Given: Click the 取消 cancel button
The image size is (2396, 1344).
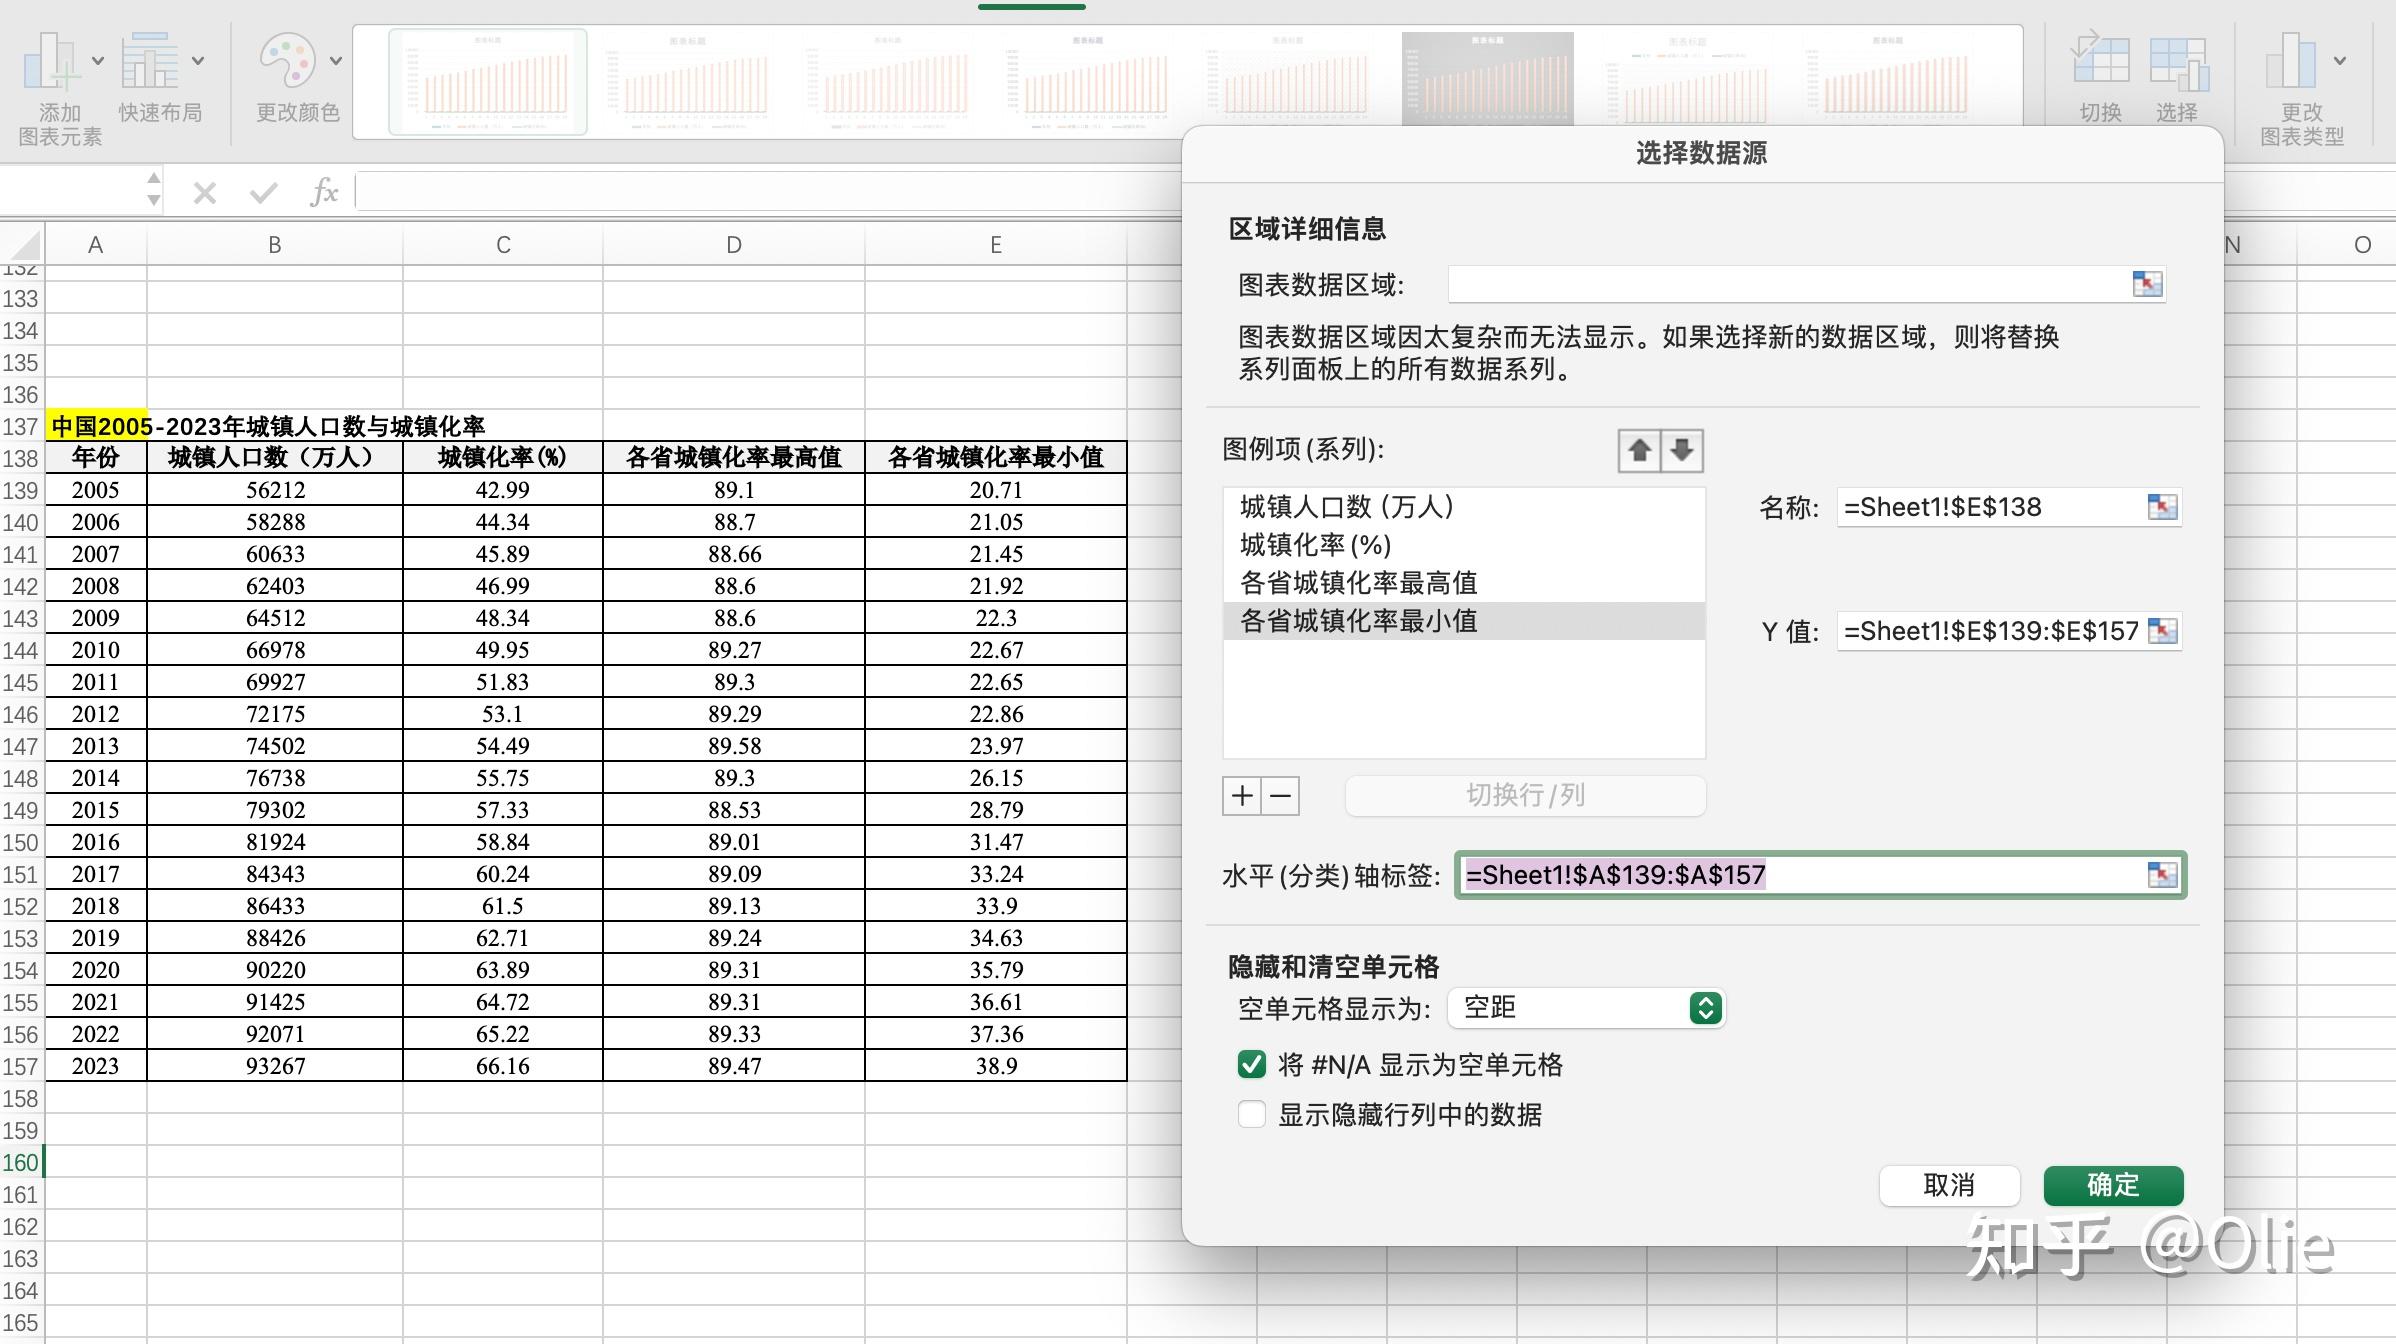Looking at the screenshot, I should 1948,1186.
